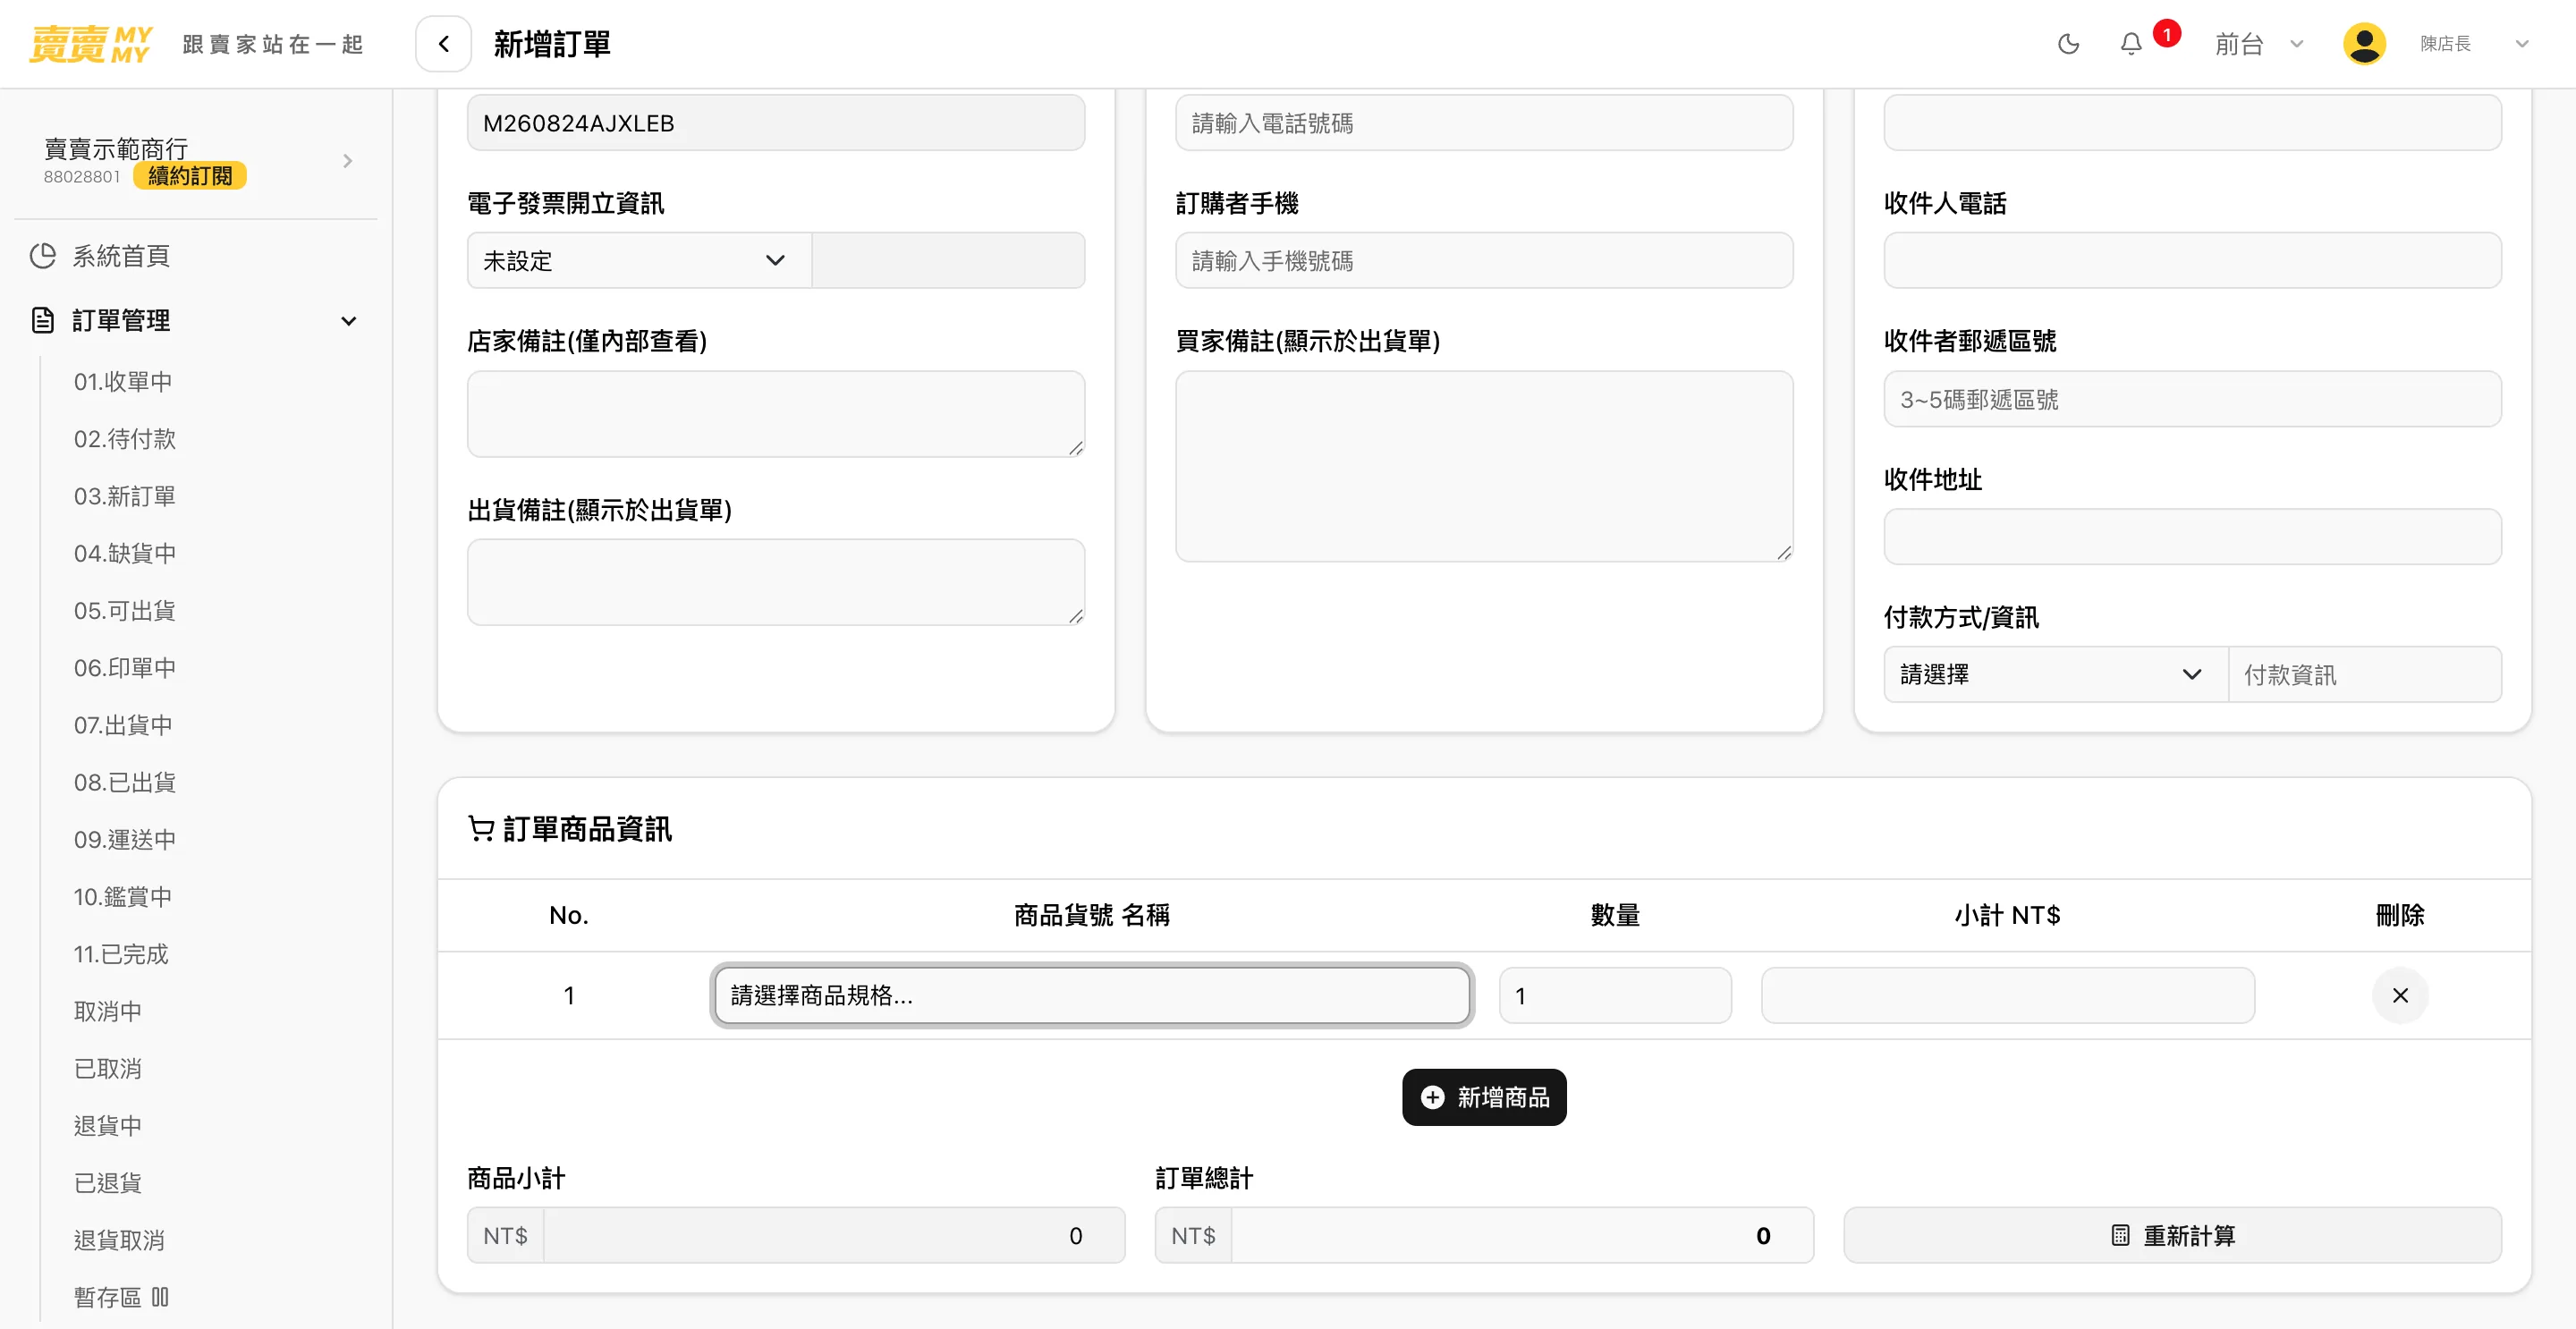The image size is (2576, 1329).
Task: Open 04.缺貨中 orders
Action: tap(124, 553)
